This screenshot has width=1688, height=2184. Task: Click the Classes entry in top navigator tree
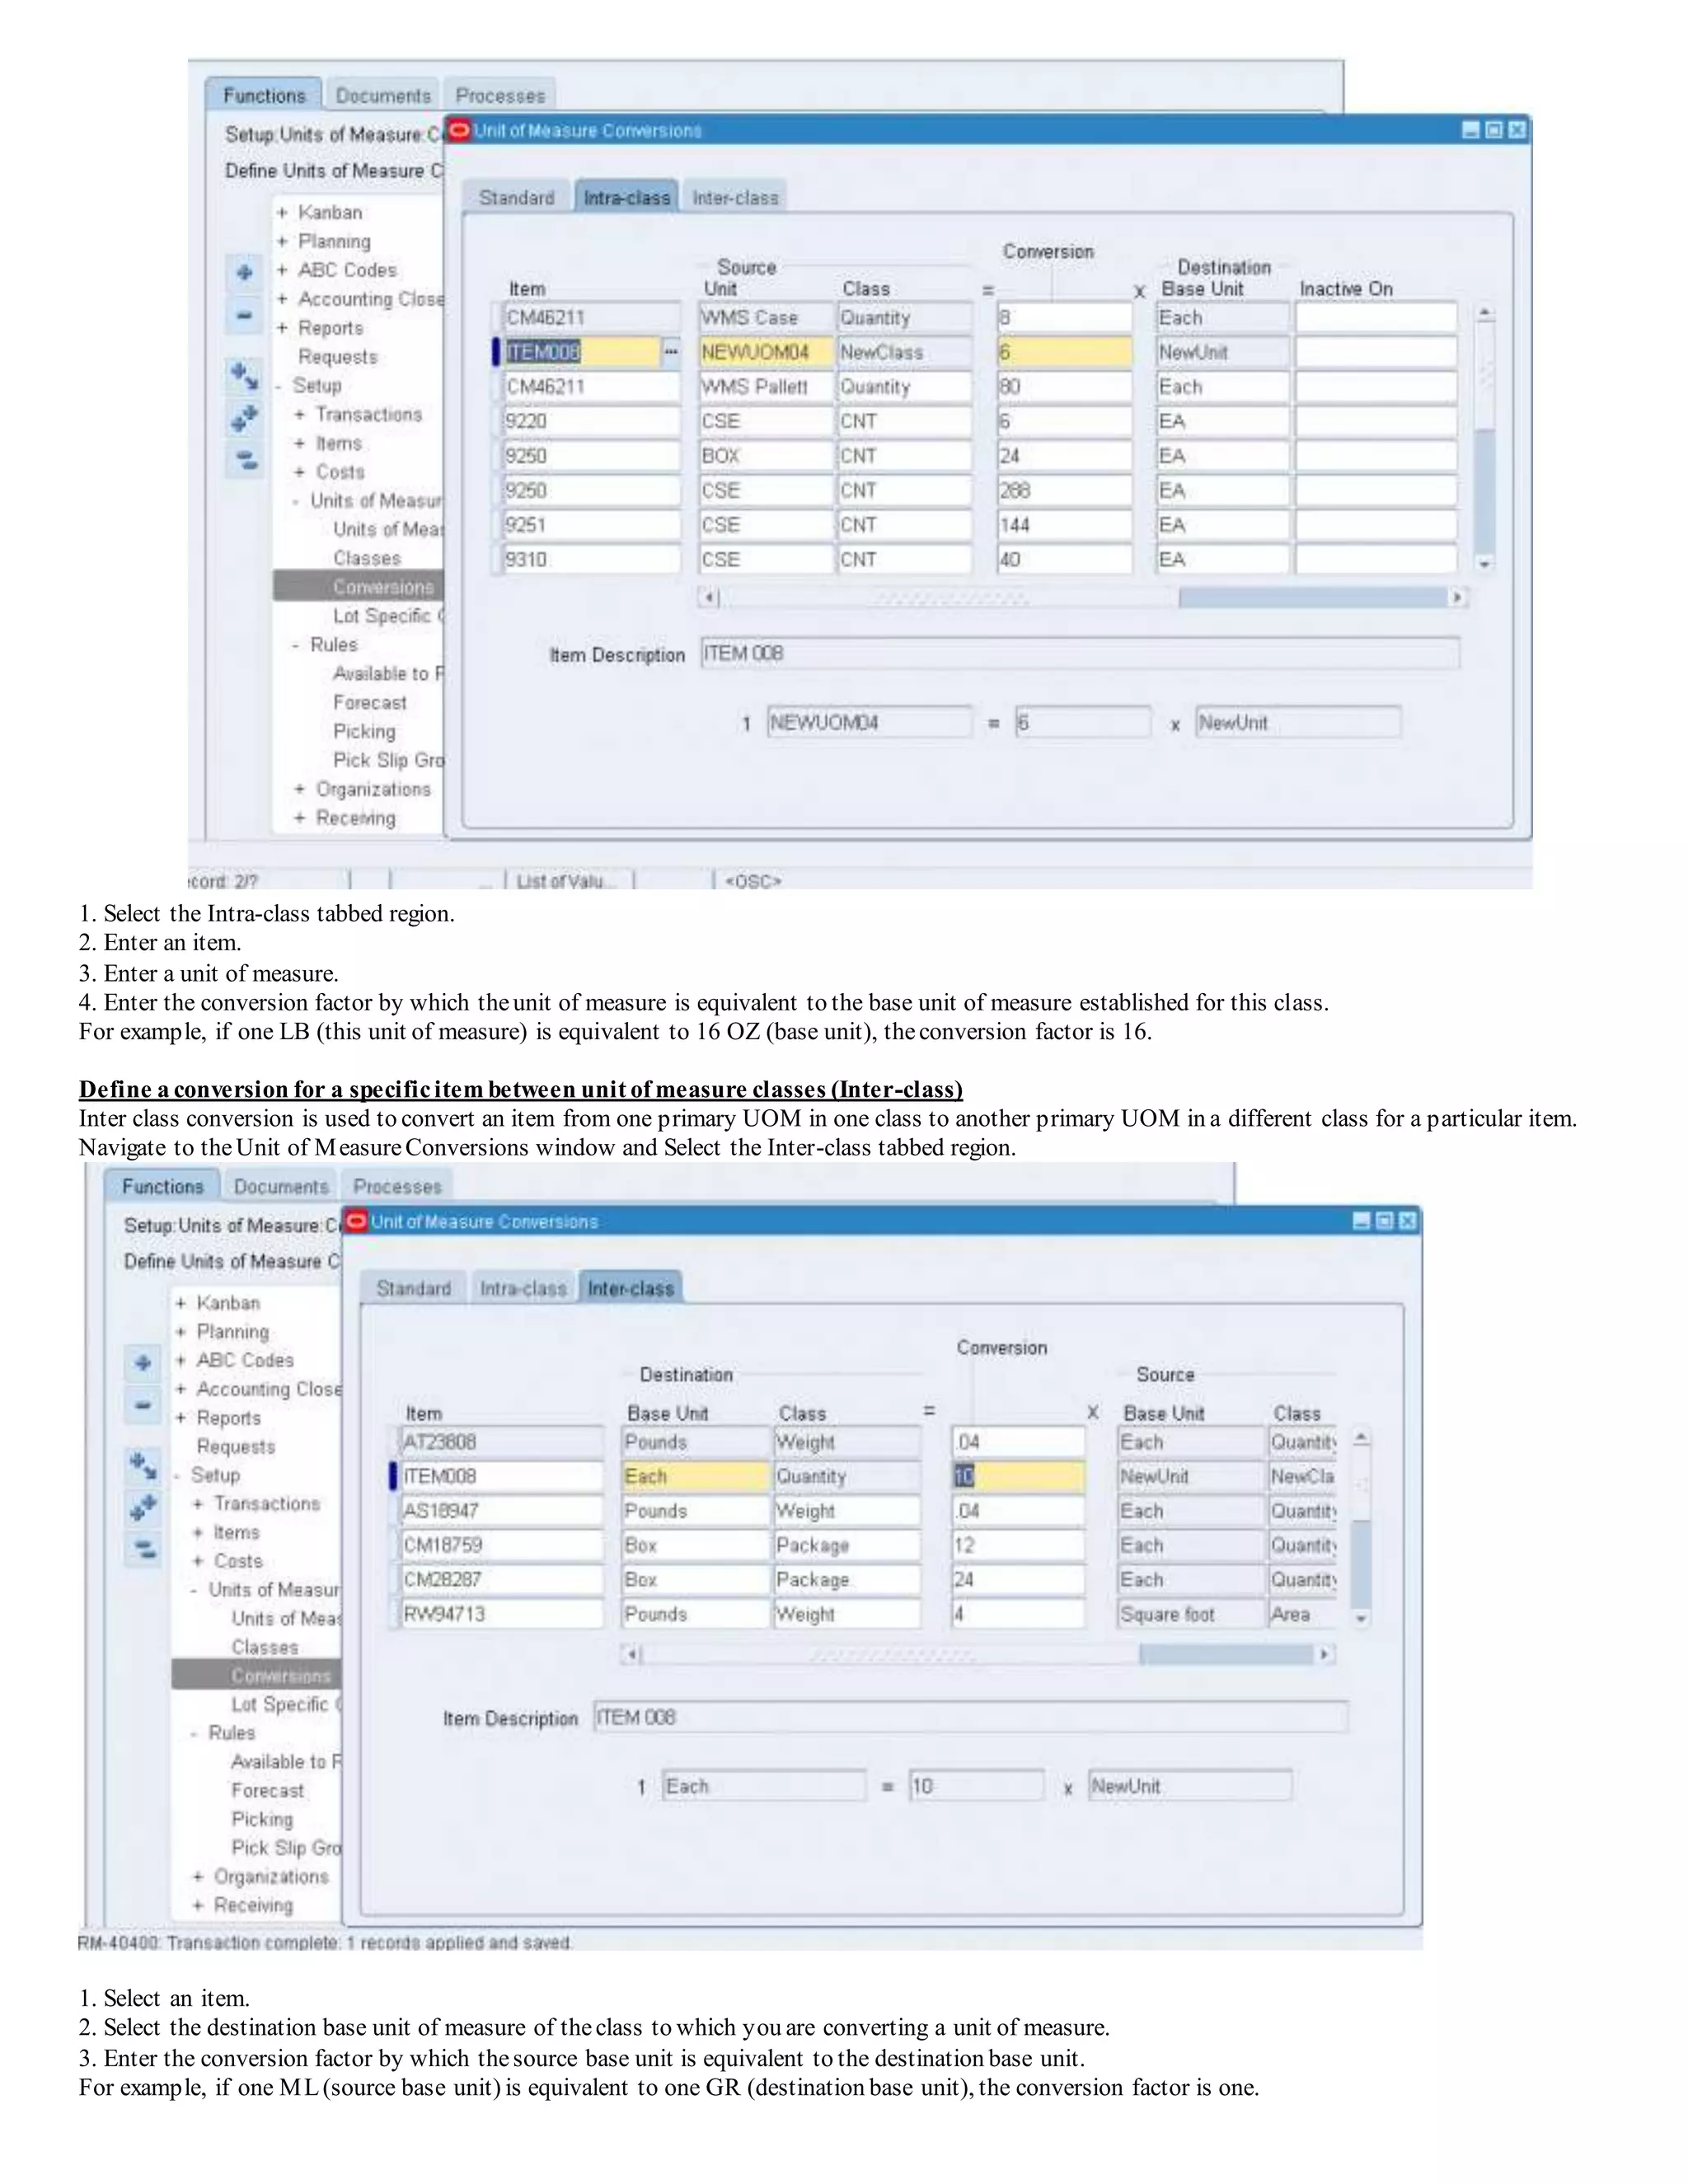[367, 558]
